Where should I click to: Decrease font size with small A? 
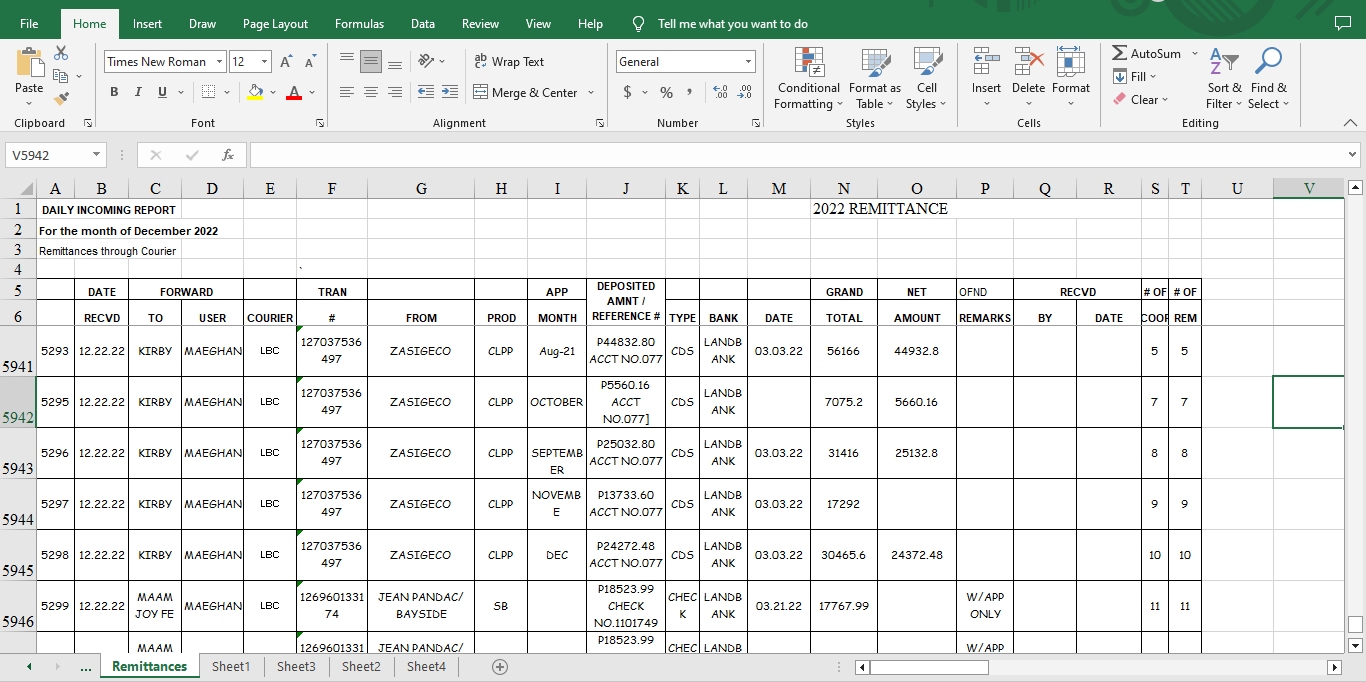point(310,62)
